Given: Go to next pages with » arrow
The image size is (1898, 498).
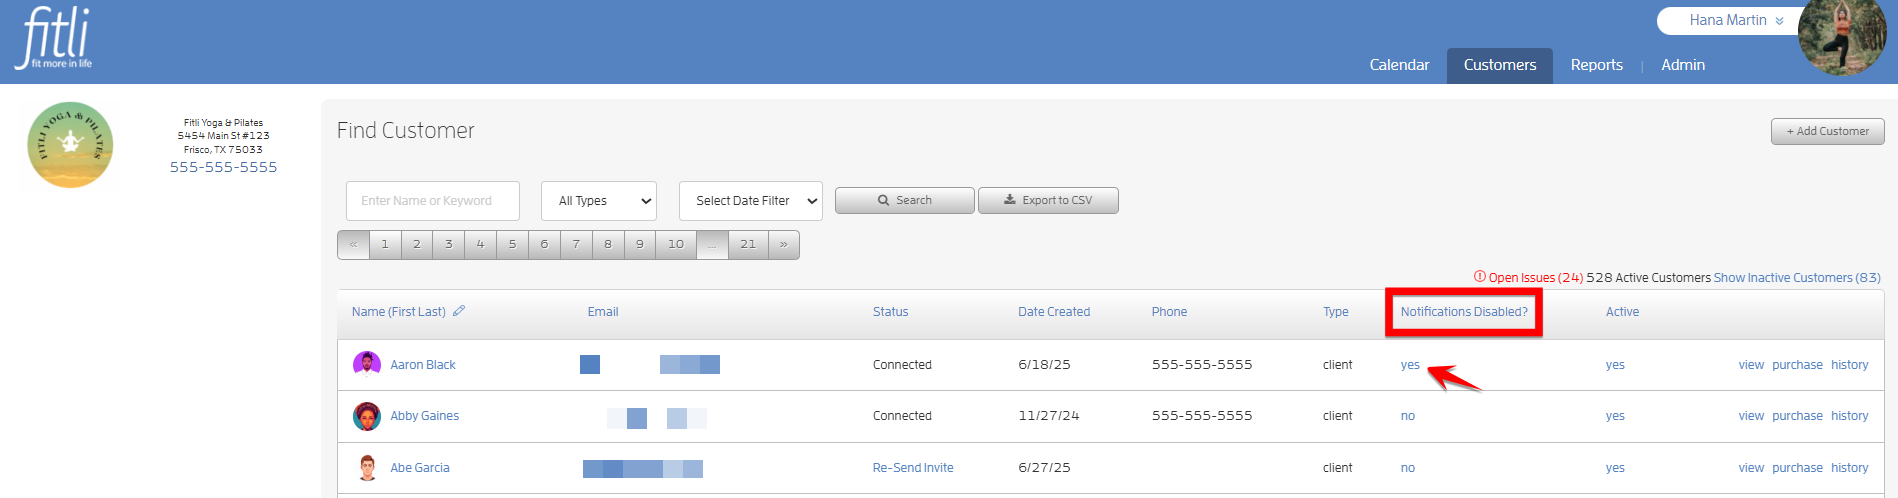Looking at the screenshot, I should pyautogui.click(x=784, y=244).
